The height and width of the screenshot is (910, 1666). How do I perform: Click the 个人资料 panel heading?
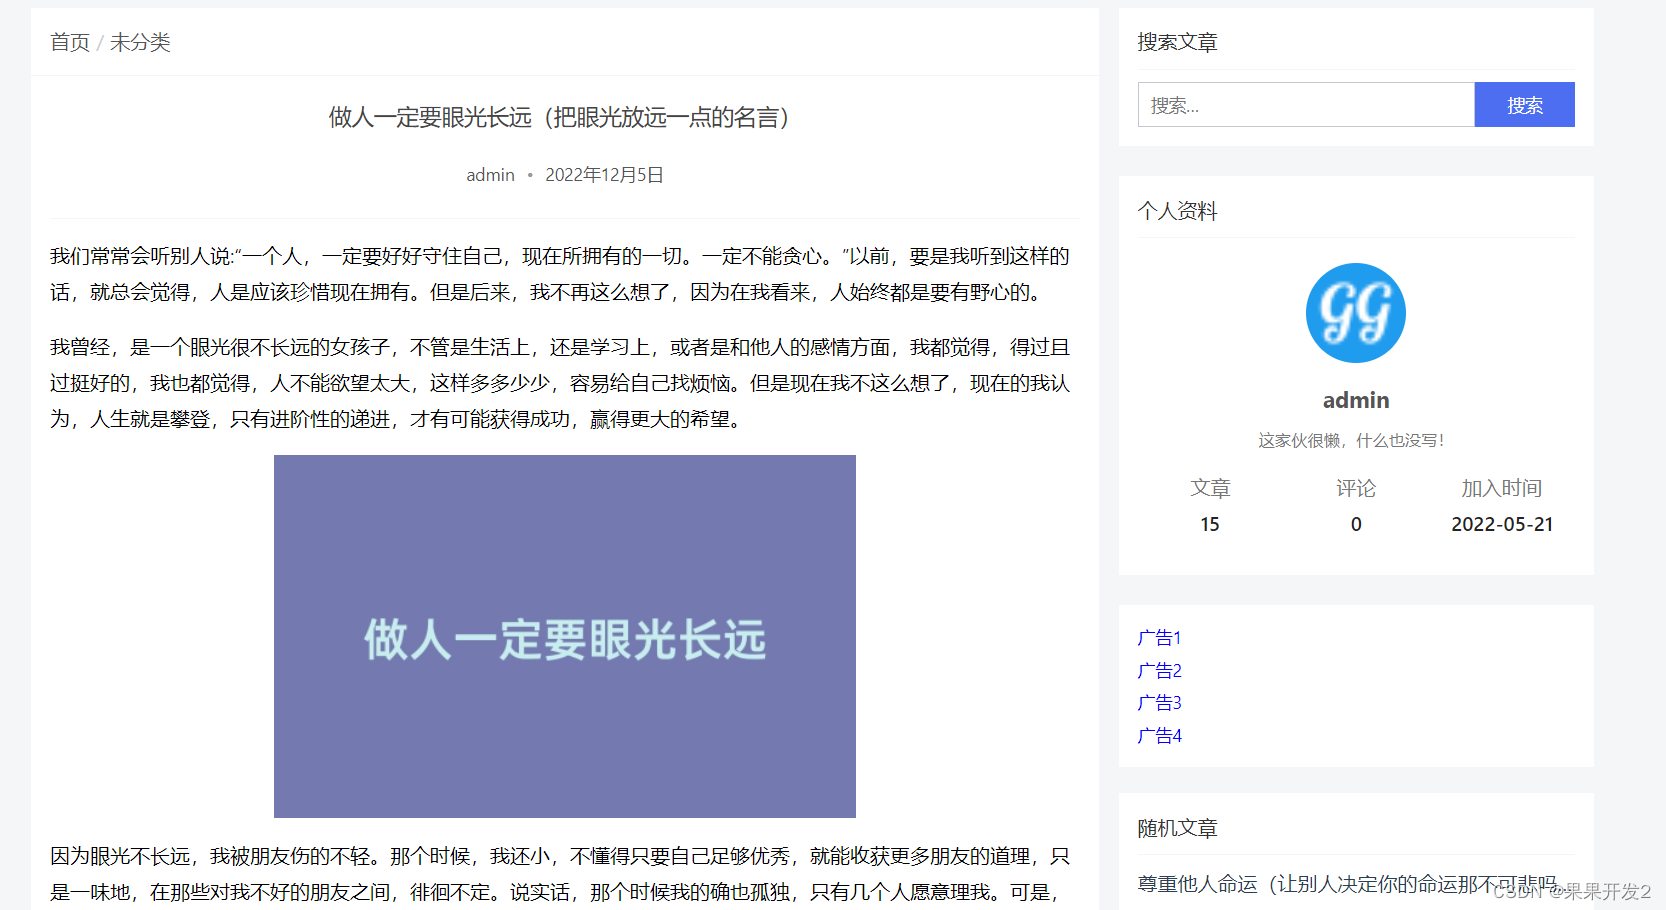[1178, 211]
